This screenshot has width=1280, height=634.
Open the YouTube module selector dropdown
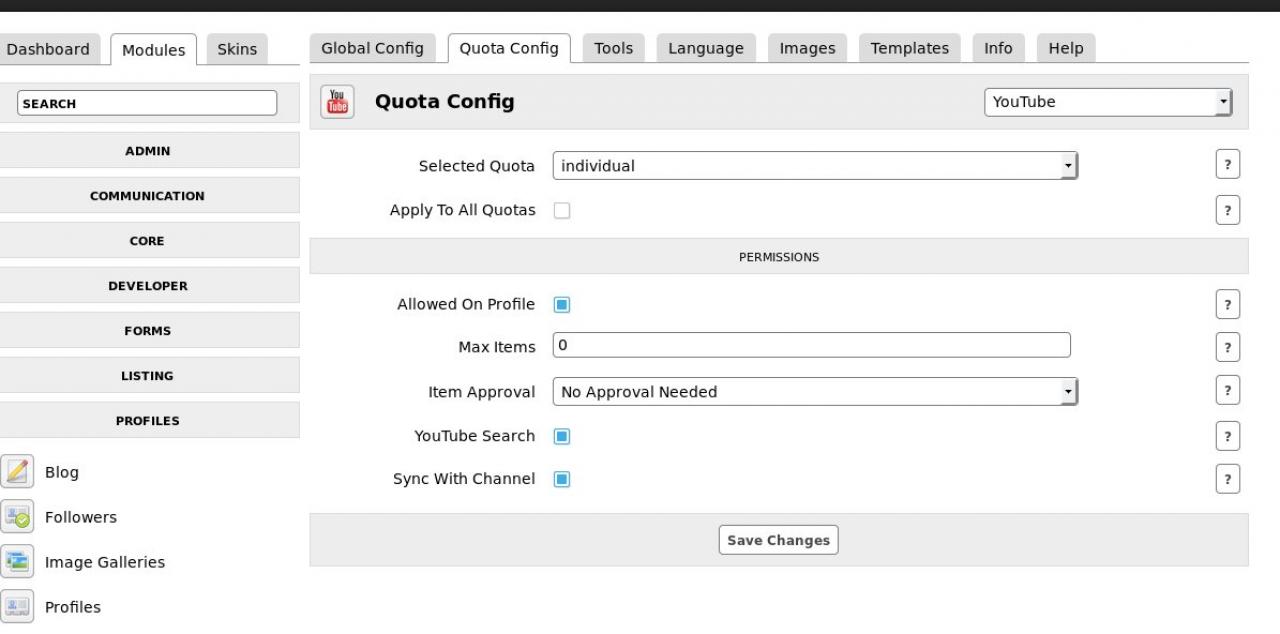coord(1107,102)
